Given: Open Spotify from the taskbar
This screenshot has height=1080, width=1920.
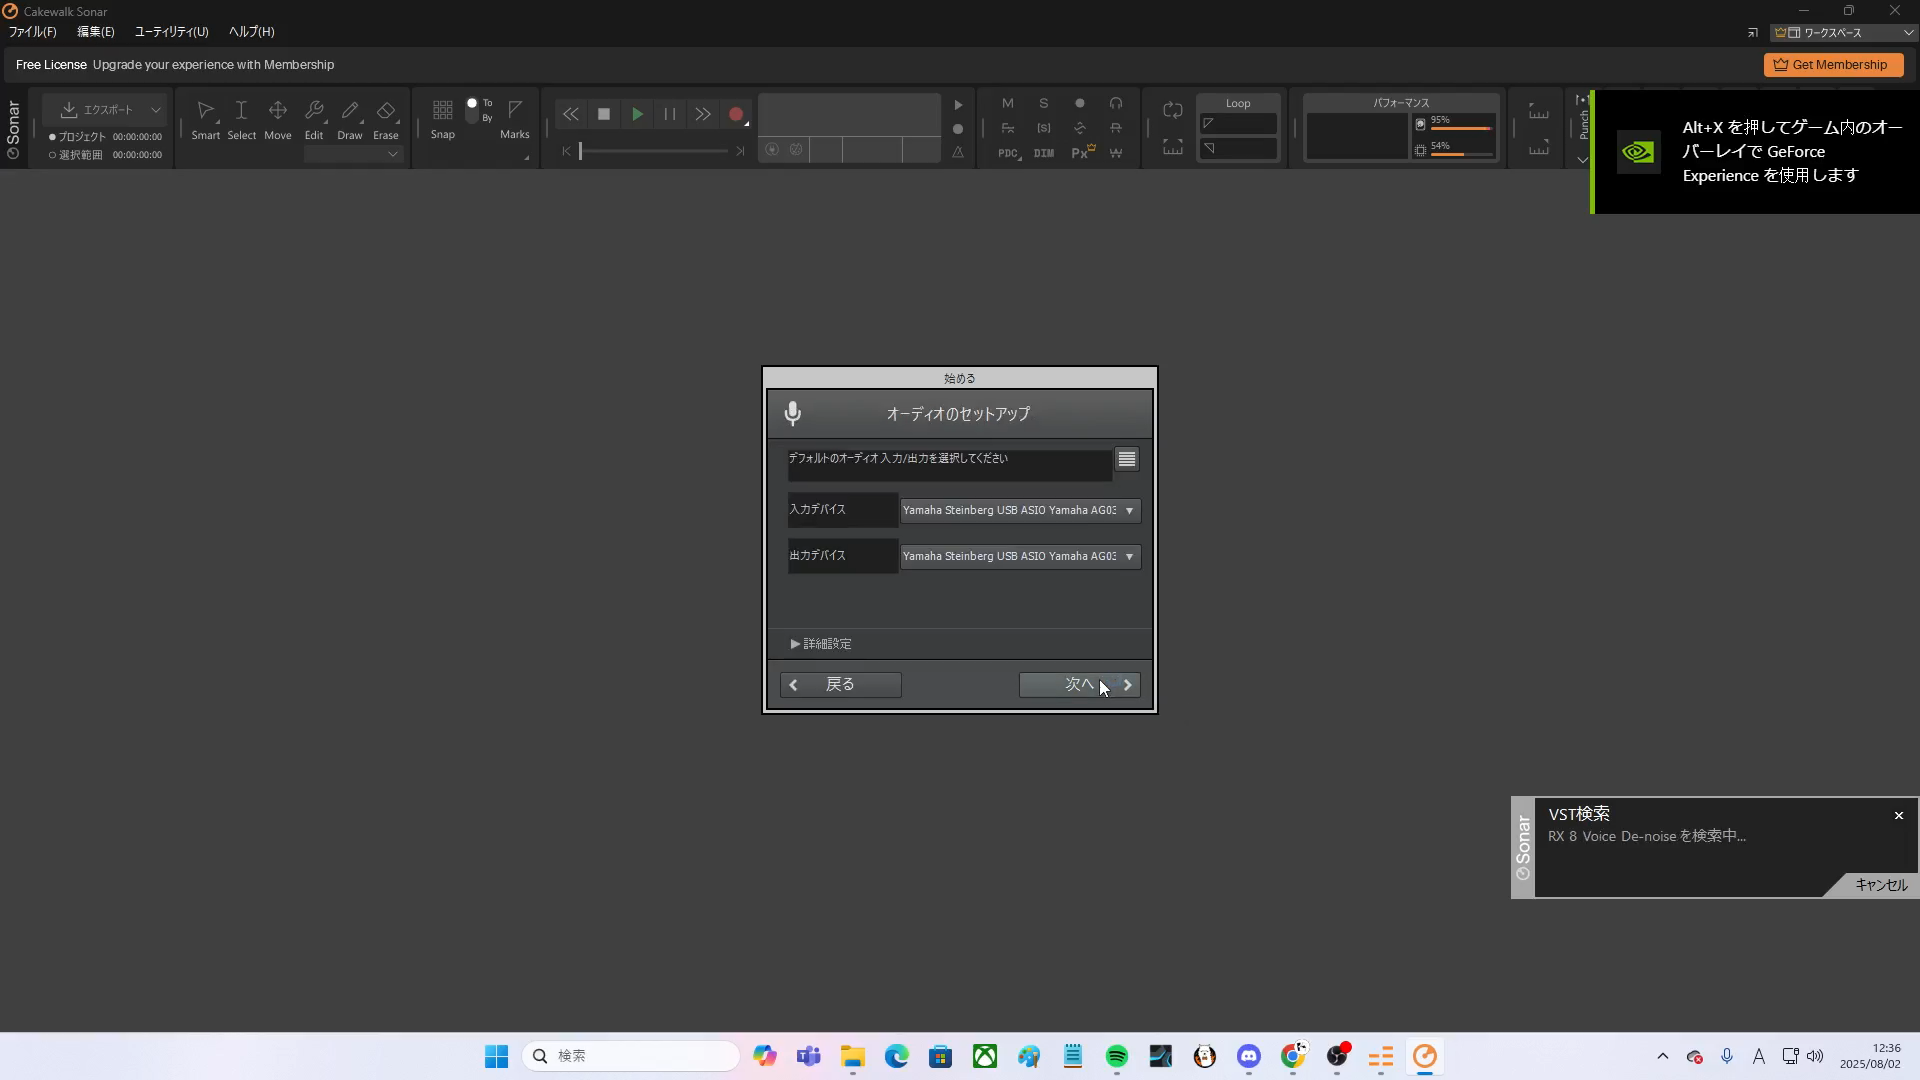Looking at the screenshot, I should [x=1117, y=1057].
